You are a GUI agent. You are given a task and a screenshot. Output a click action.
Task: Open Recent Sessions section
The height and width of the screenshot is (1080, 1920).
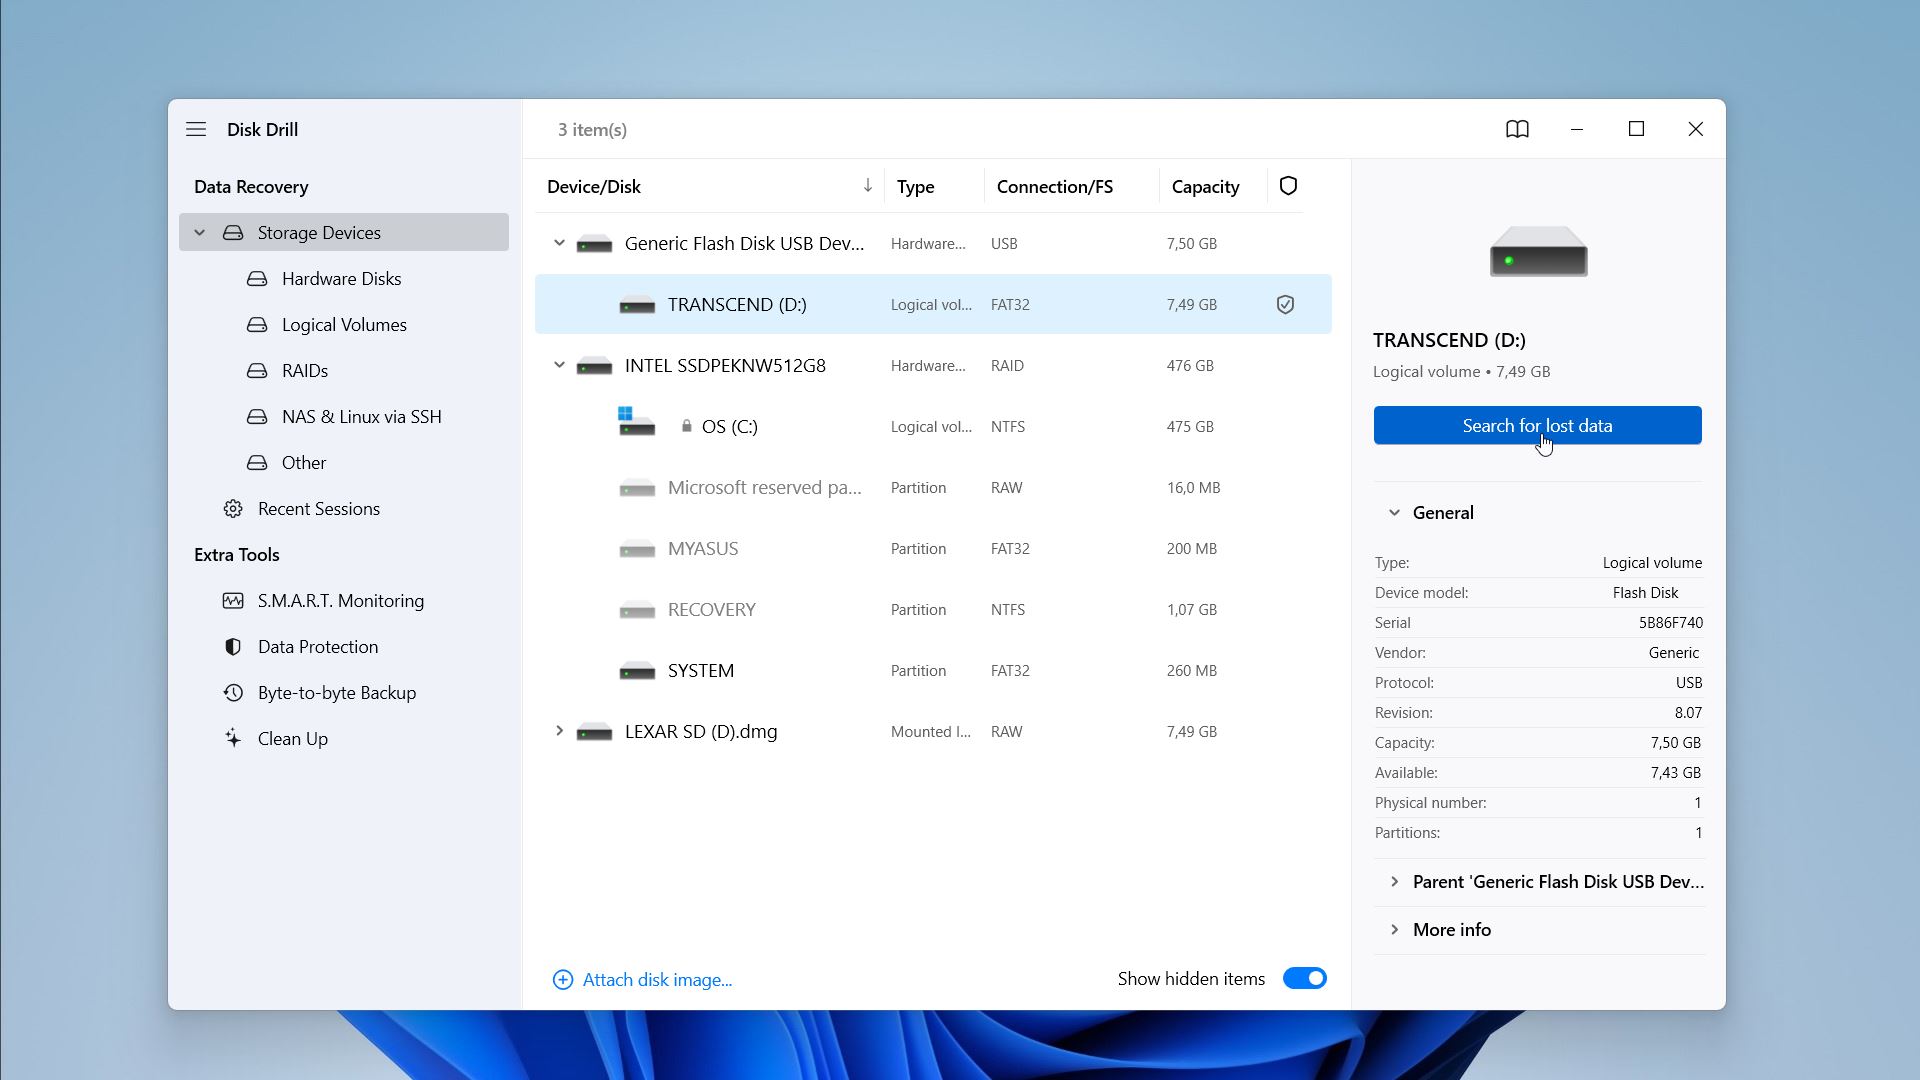click(318, 508)
